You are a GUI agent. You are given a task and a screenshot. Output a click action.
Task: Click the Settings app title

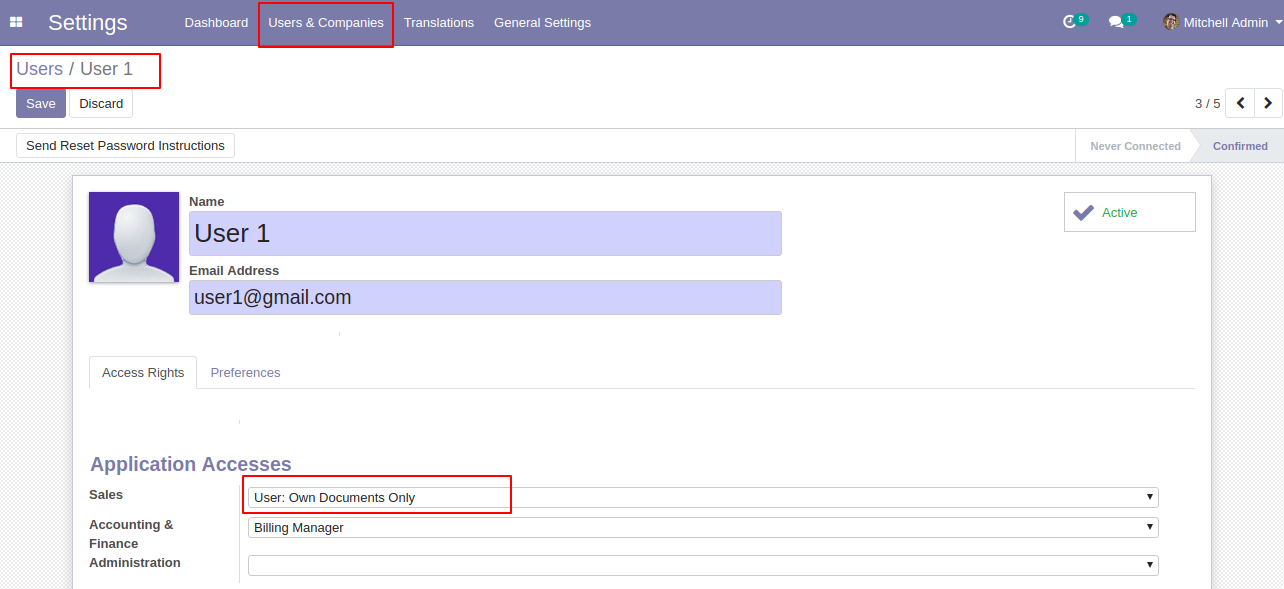(88, 22)
